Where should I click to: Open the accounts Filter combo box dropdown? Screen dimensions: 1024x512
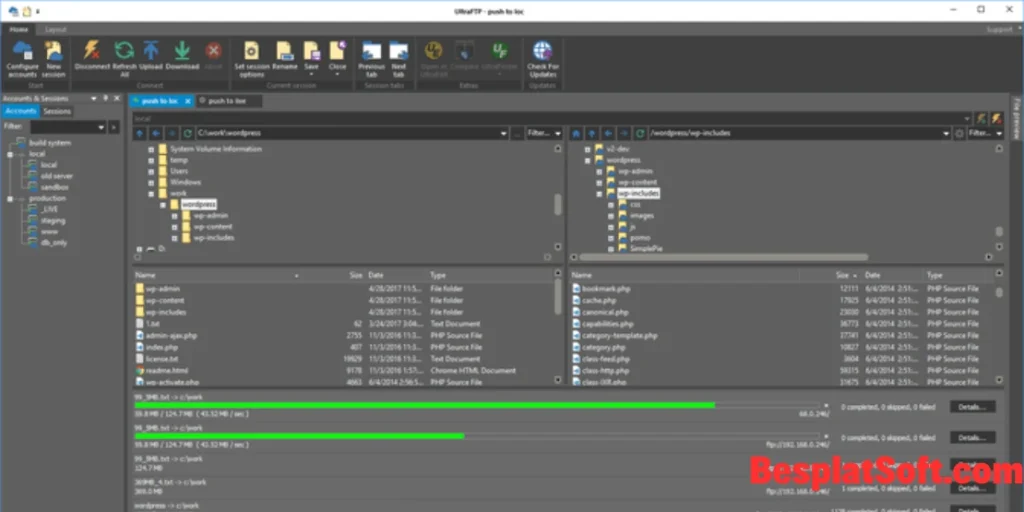coord(101,127)
